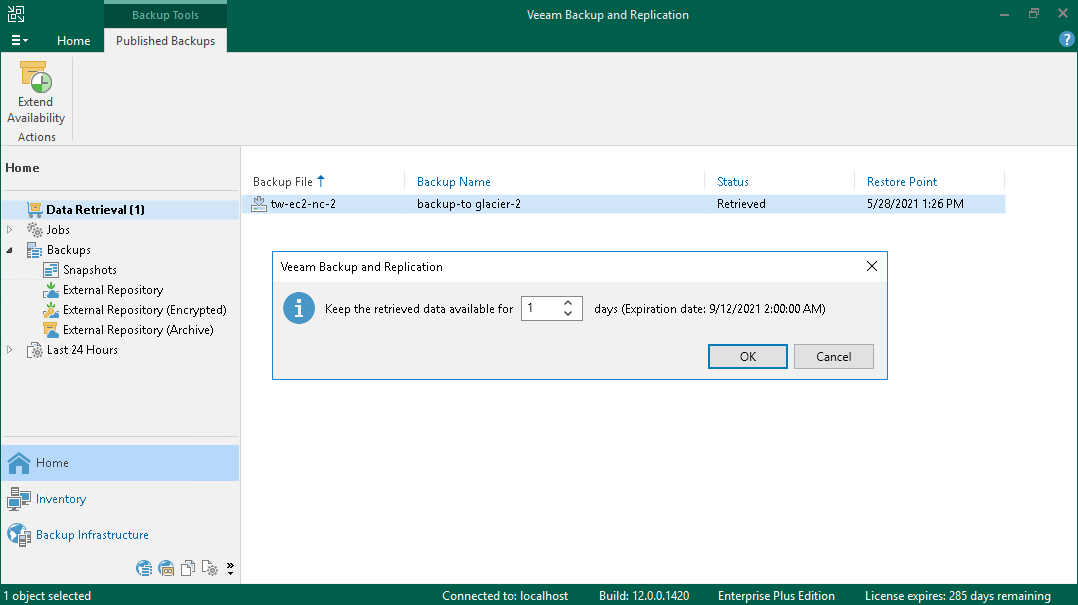Screen dimensions: 1078x605
Task: Select External Repository (Encrypted) item
Action: 144,309
